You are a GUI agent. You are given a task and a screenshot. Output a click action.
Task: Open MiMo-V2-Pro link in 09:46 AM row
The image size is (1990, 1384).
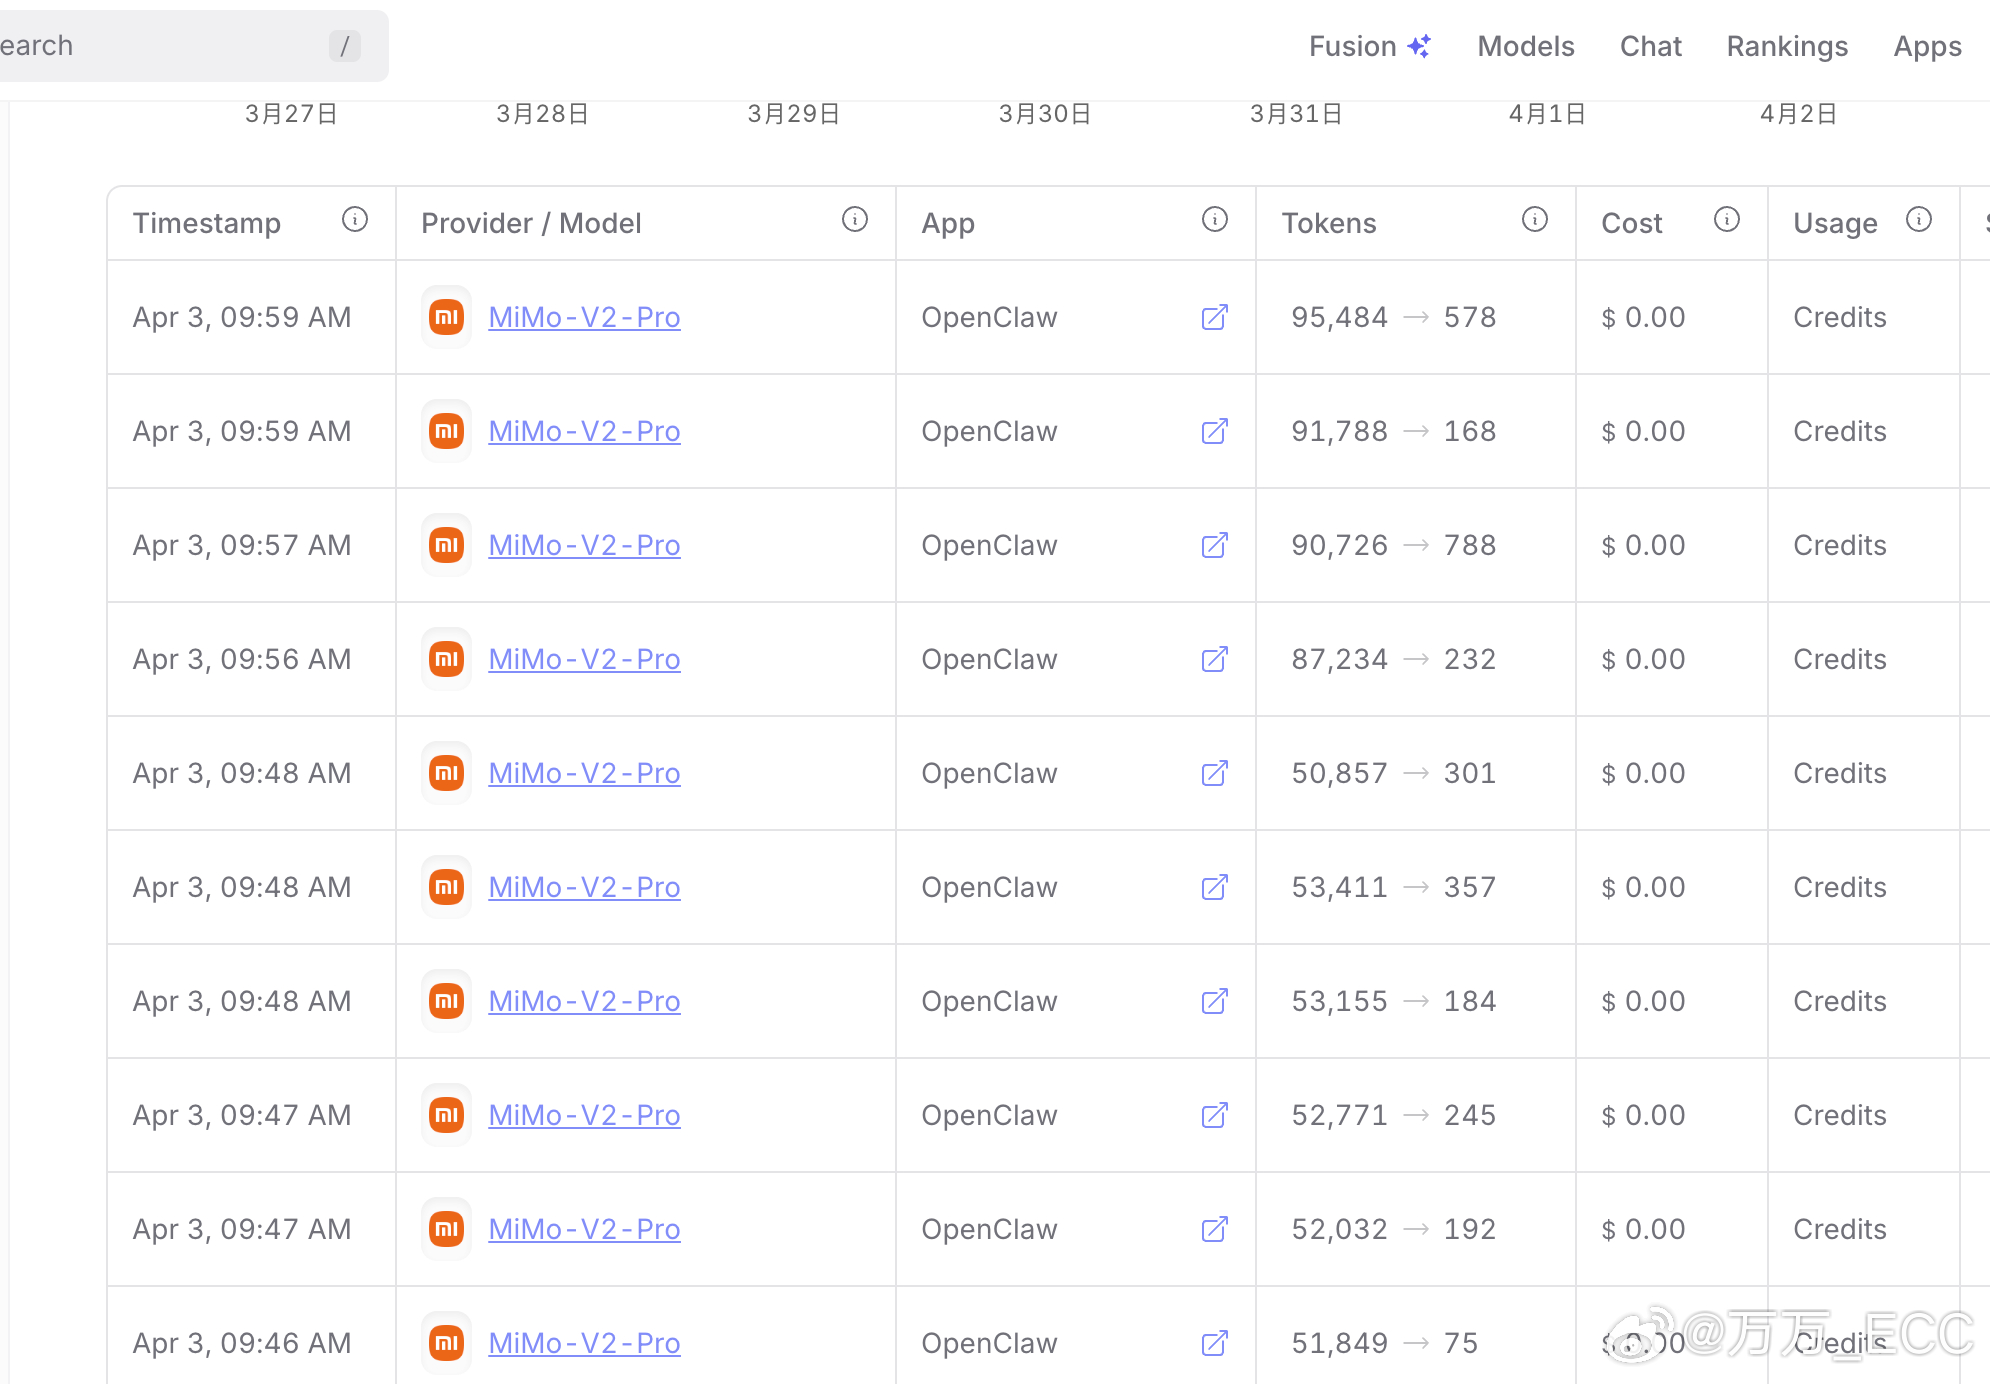[x=584, y=1343]
